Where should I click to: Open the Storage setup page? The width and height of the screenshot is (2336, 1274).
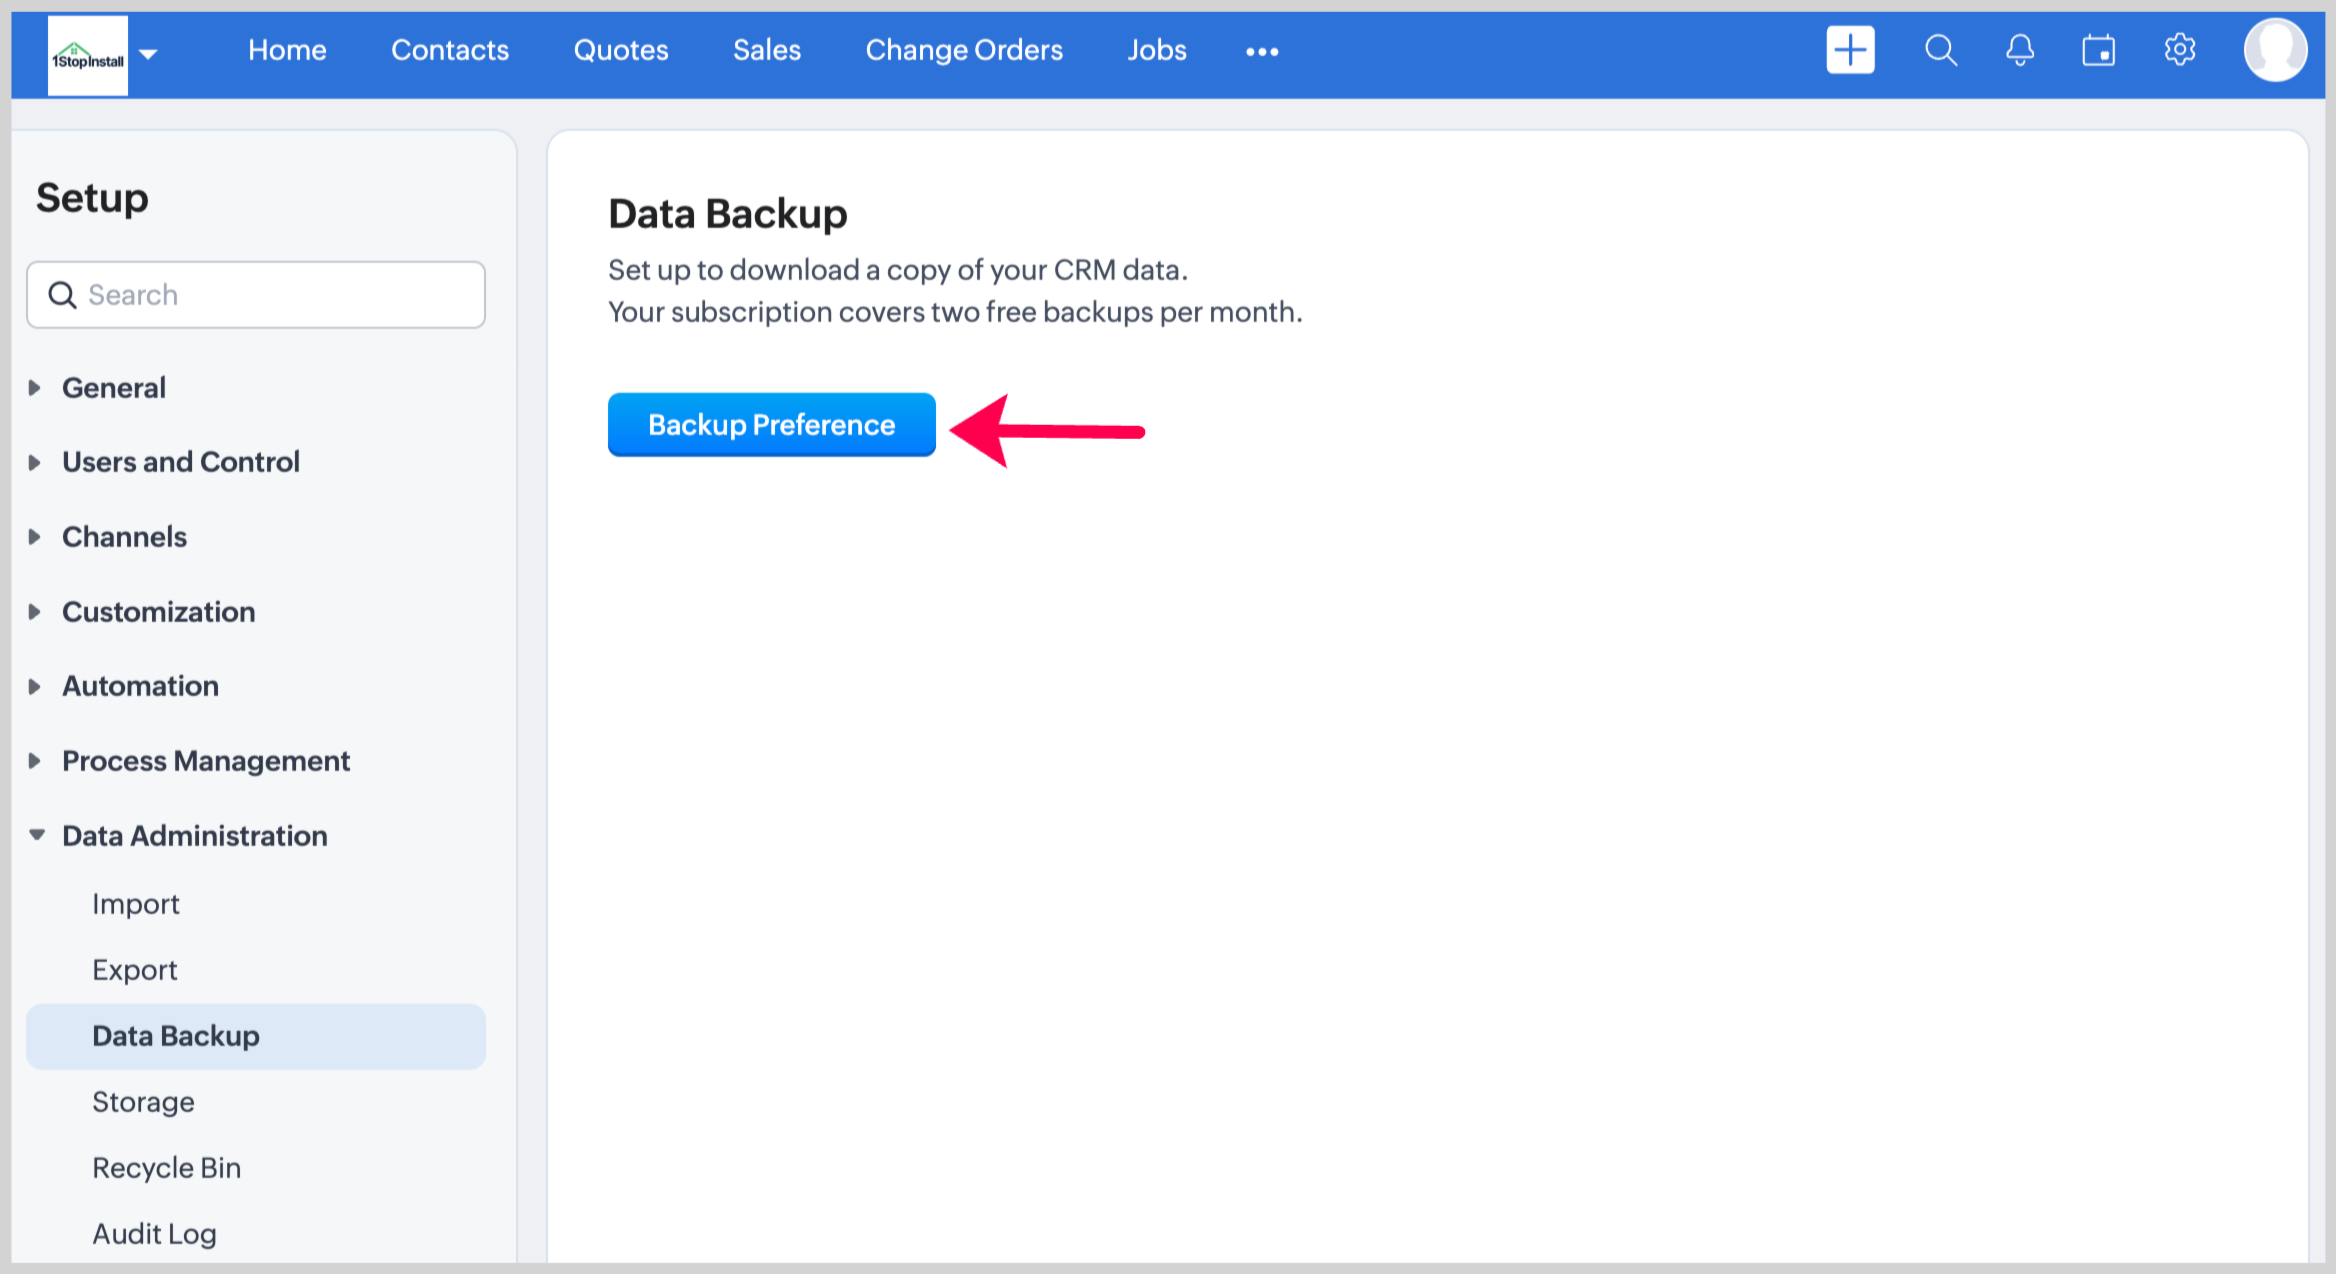143,1102
